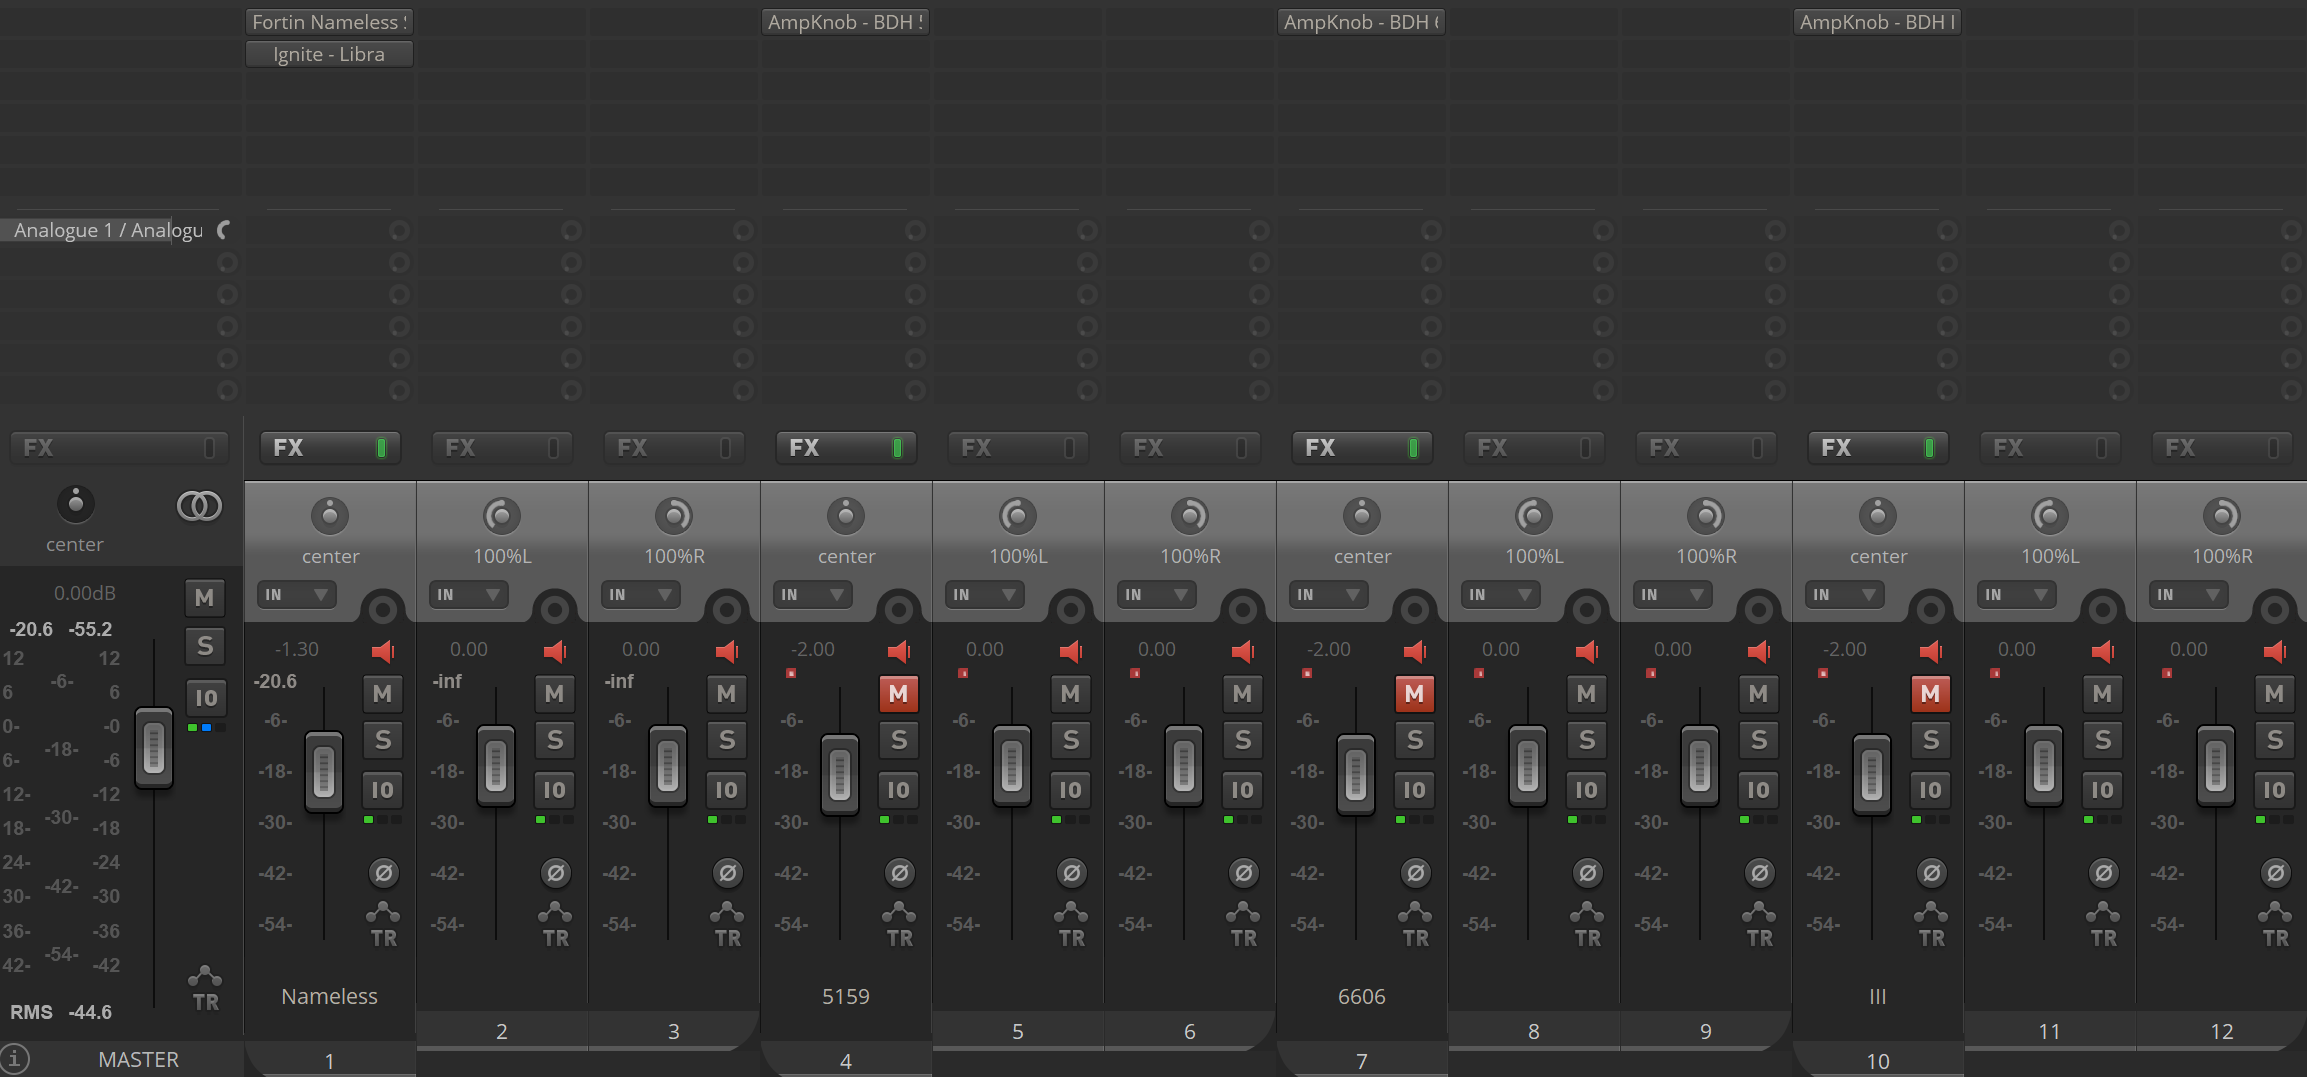2307x1078 pixels.
Task: Open the Ignite - Libra plugin slot
Action: pyautogui.click(x=329, y=54)
